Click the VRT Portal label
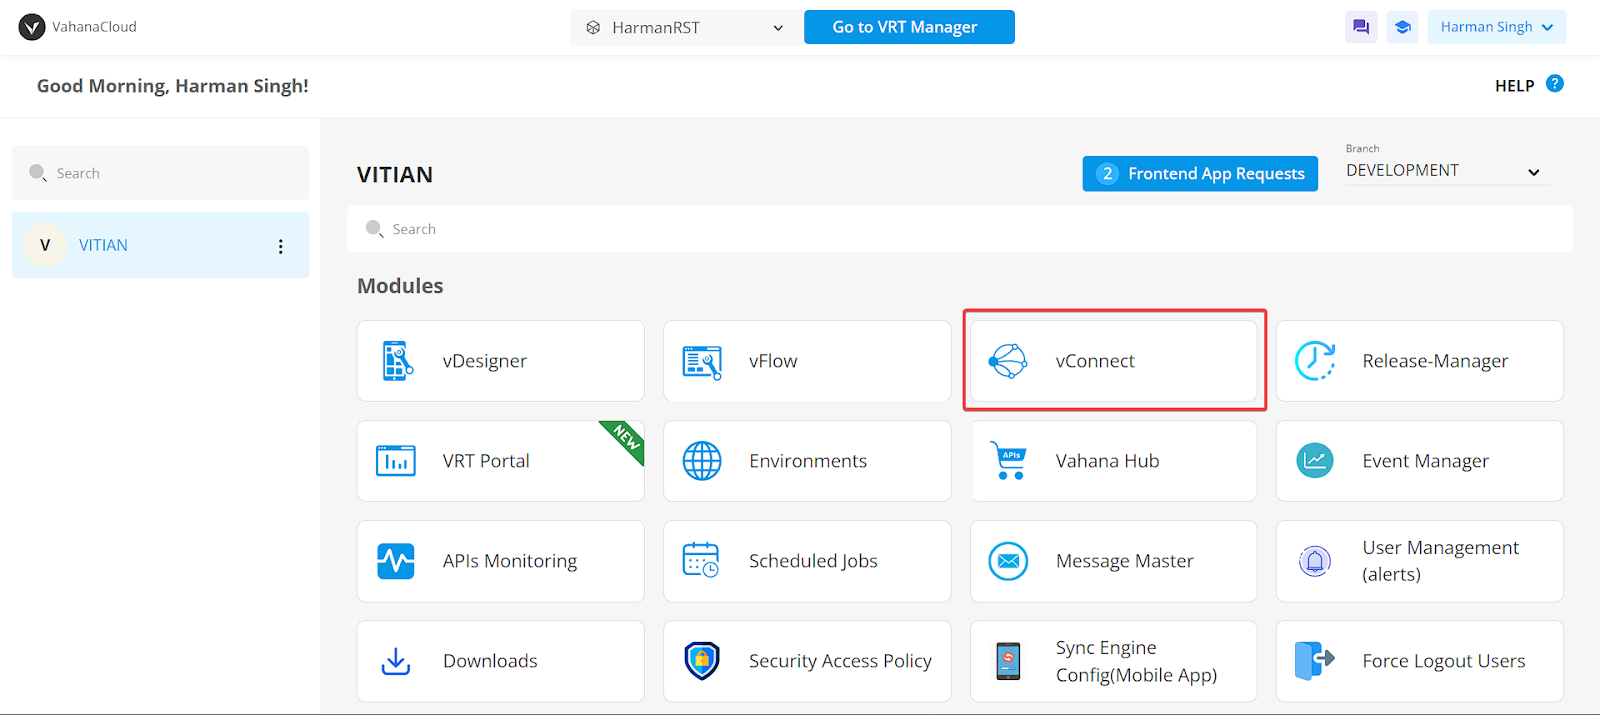The image size is (1600, 715). tap(486, 461)
